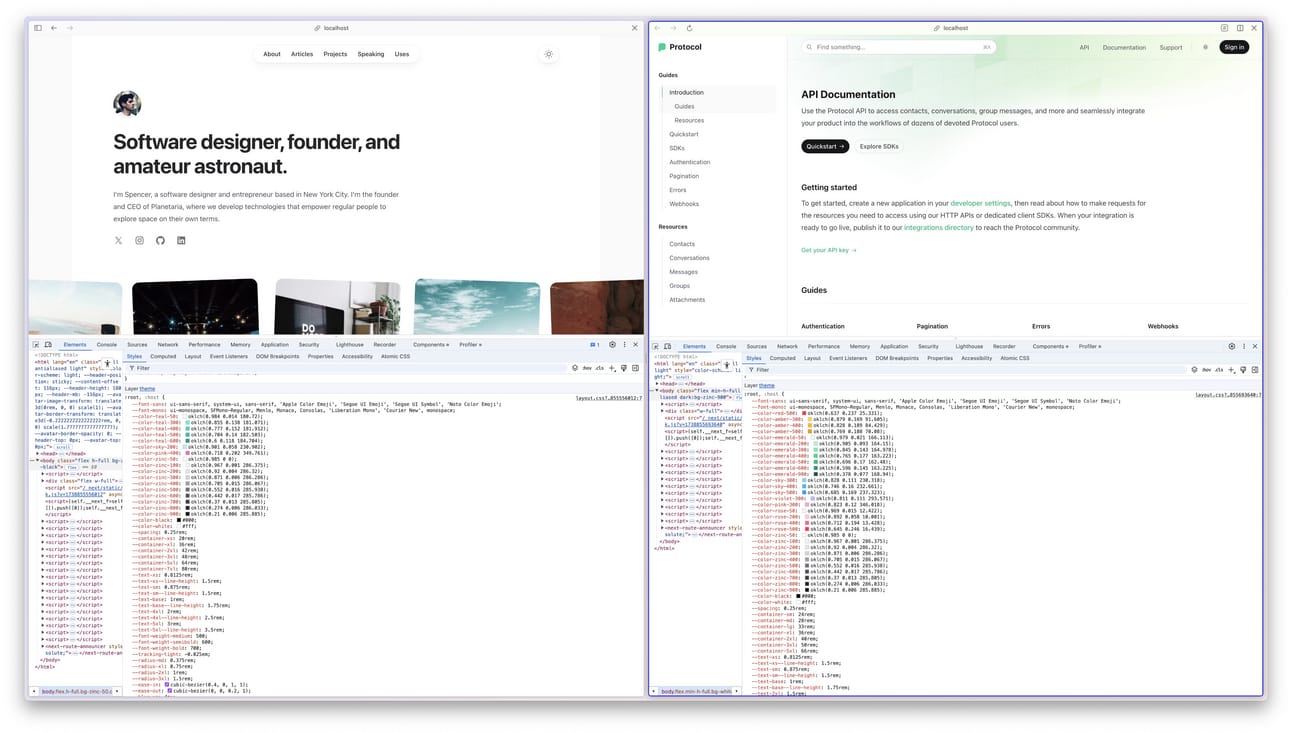Open the settings gear in left DevTools
This screenshot has width=1292, height=733.
(x=612, y=345)
